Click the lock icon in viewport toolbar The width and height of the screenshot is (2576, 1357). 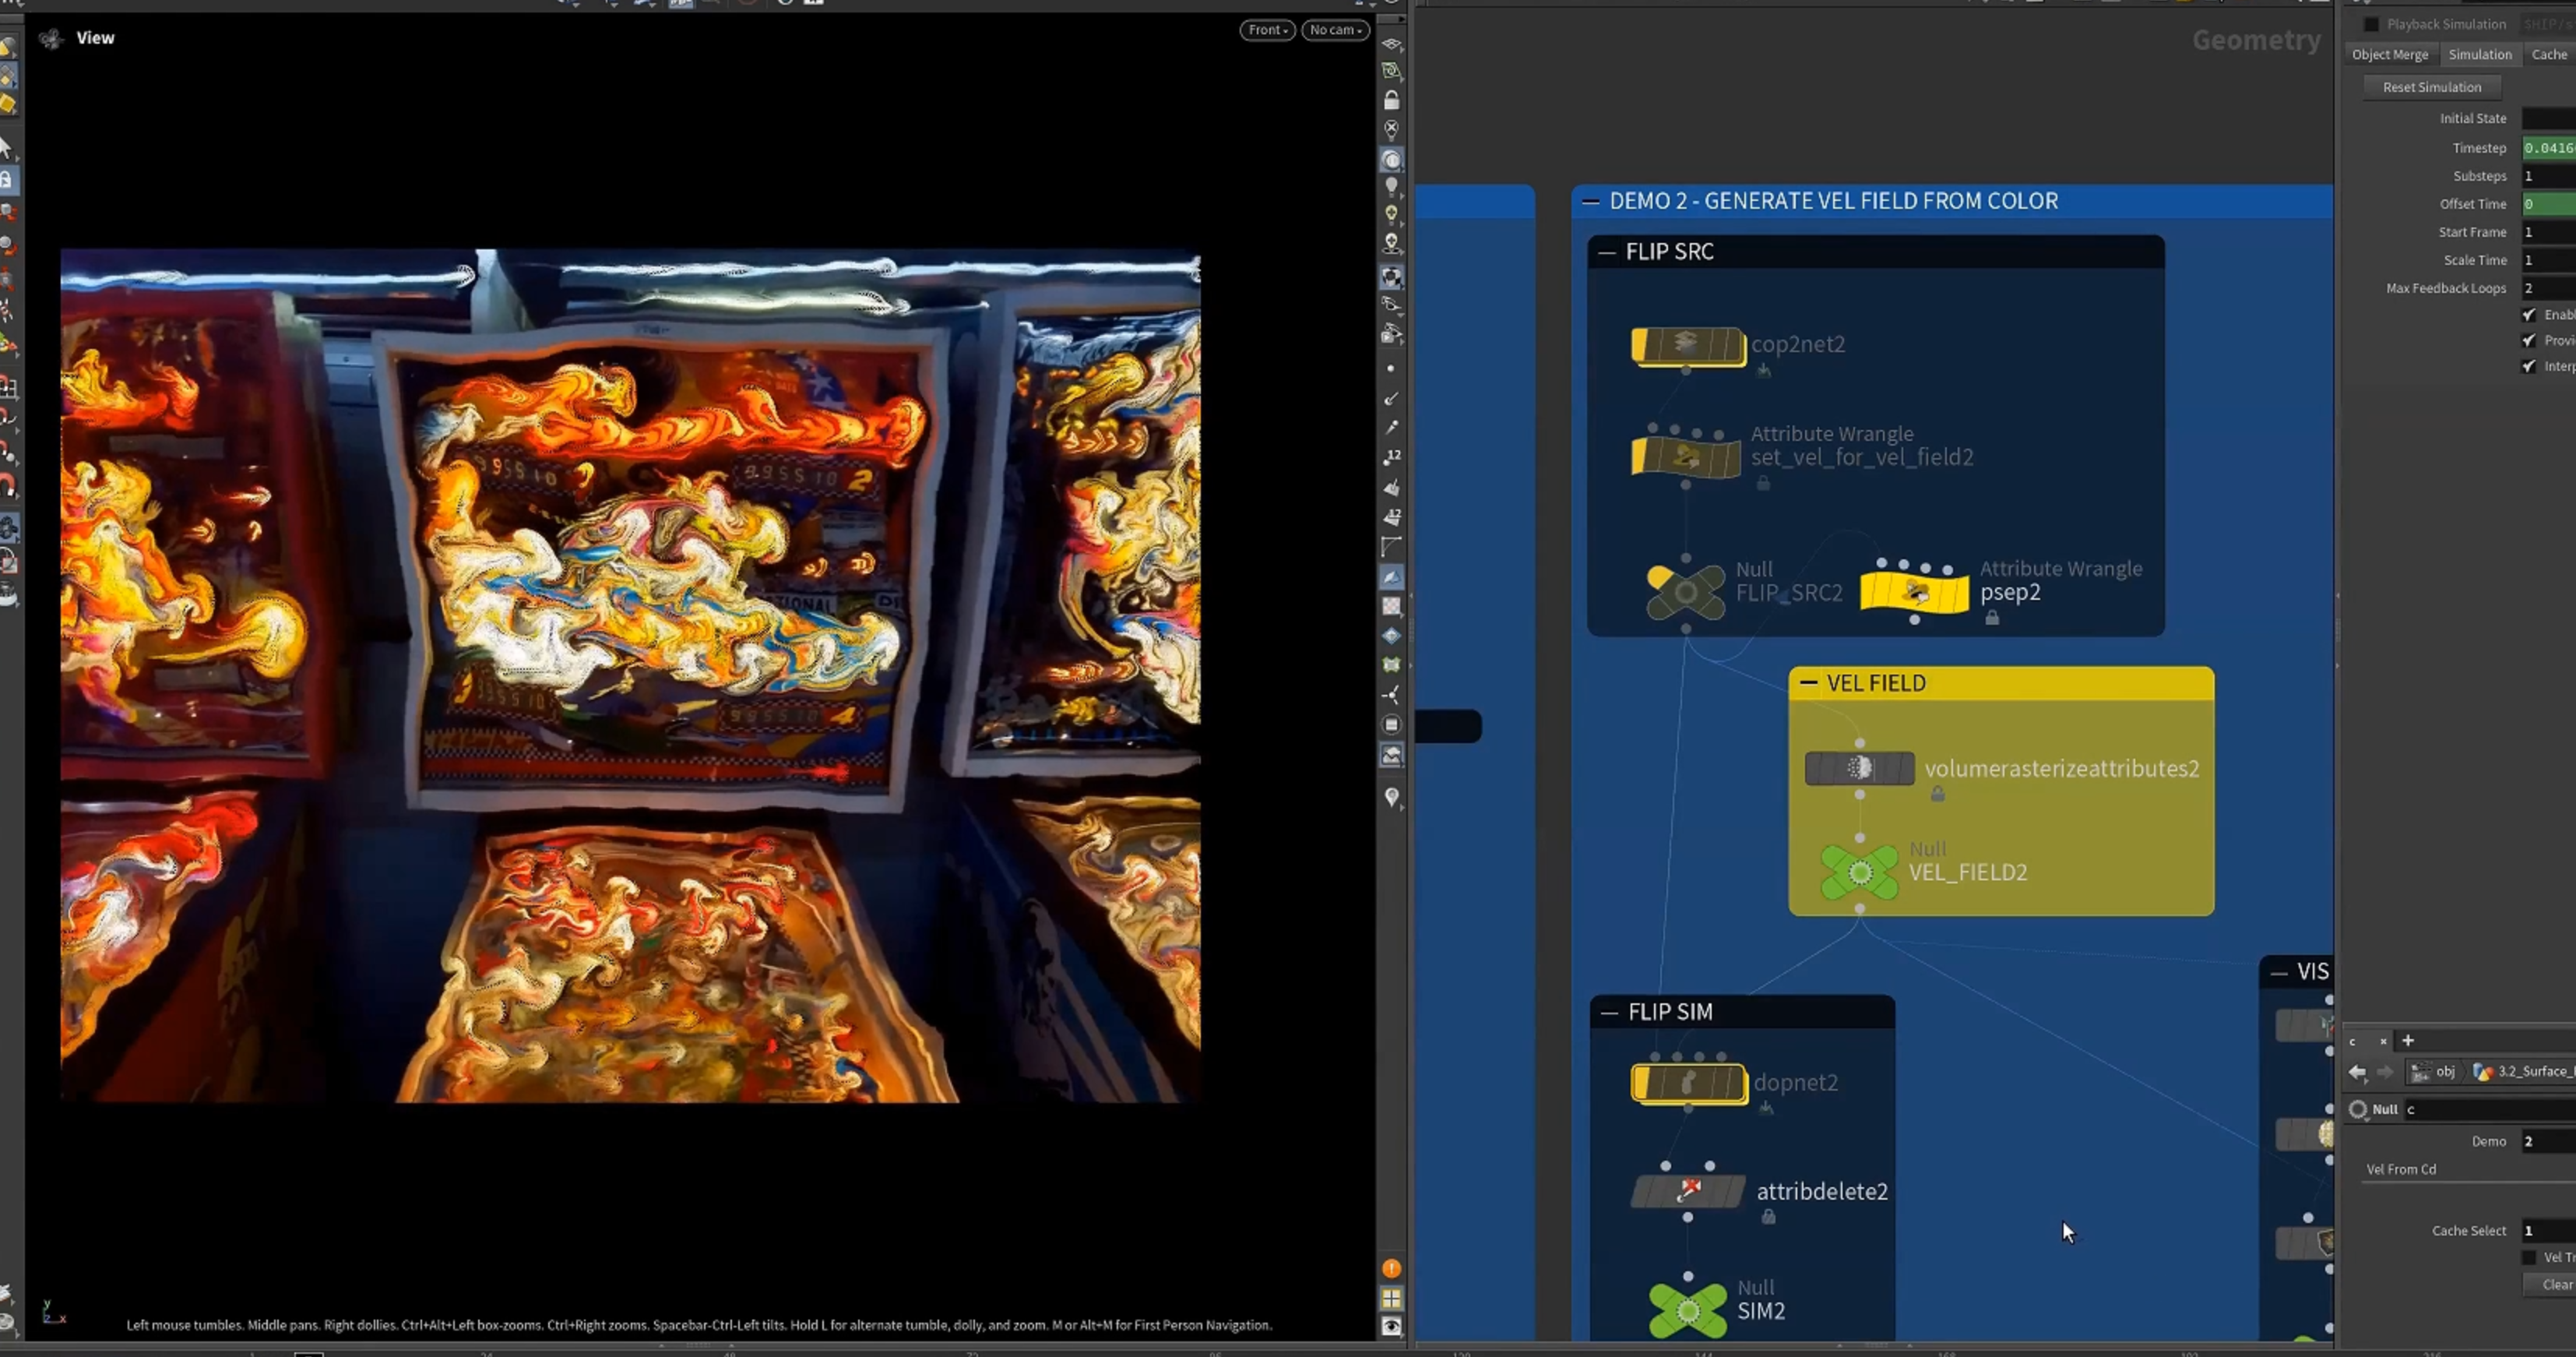pyautogui.click(x=1391, y=100)
